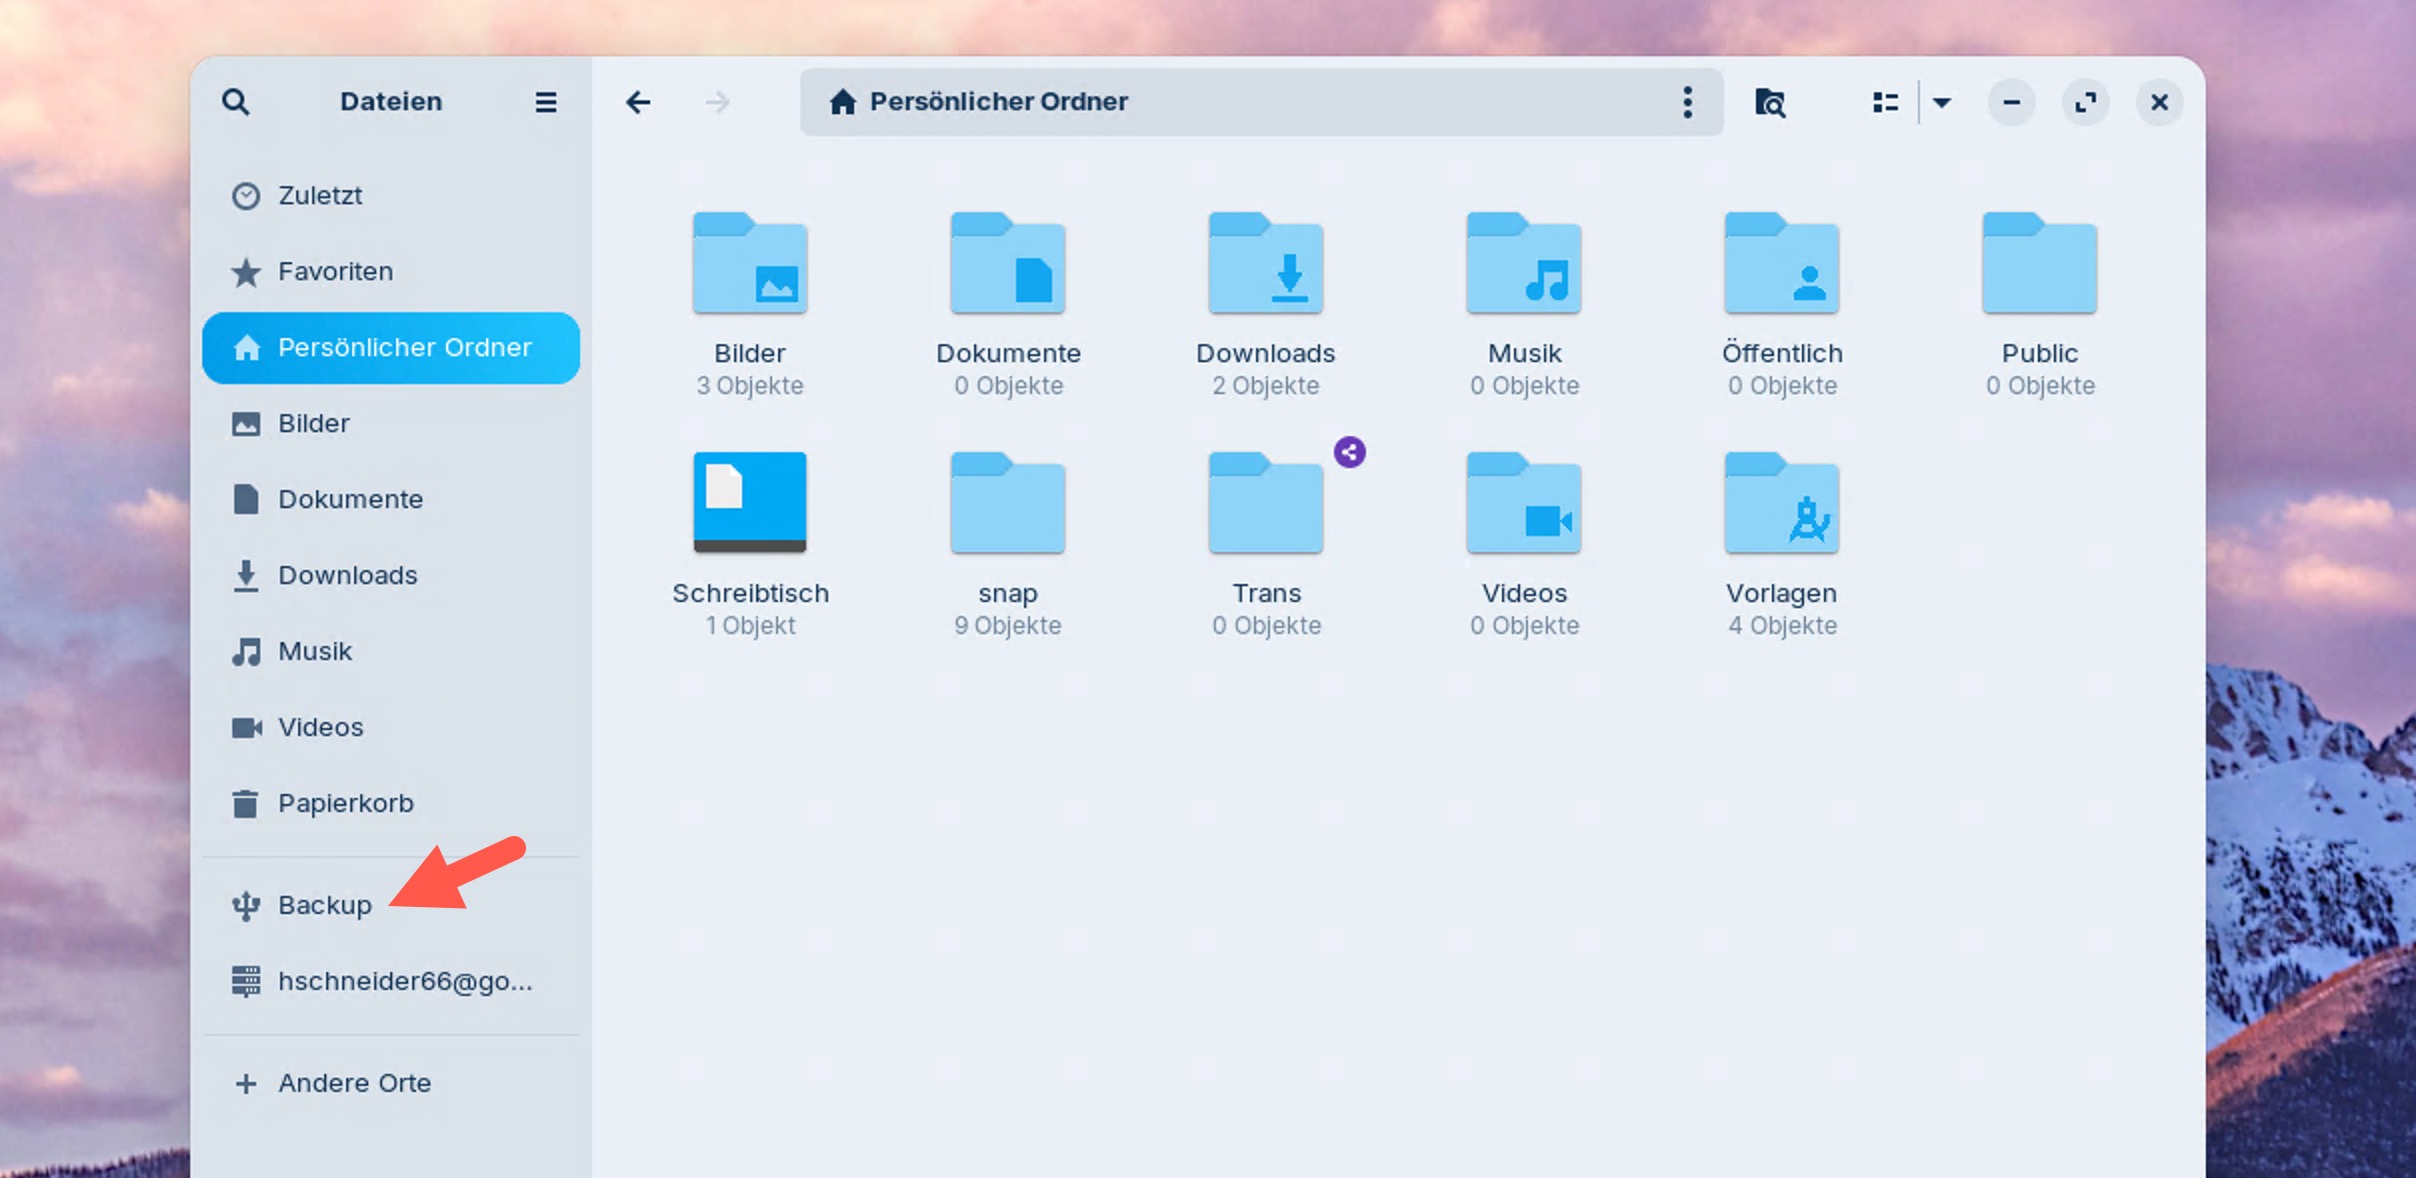Select Zuletzt in the sidebar
Screen dimensions: 2416x1178
coord(320,196)
